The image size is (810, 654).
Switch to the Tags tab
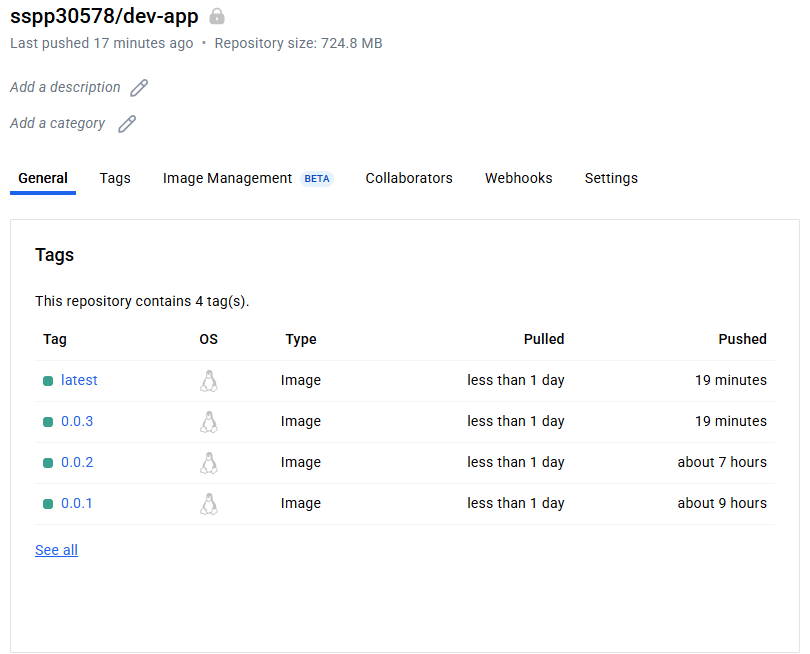click(115, 178)
